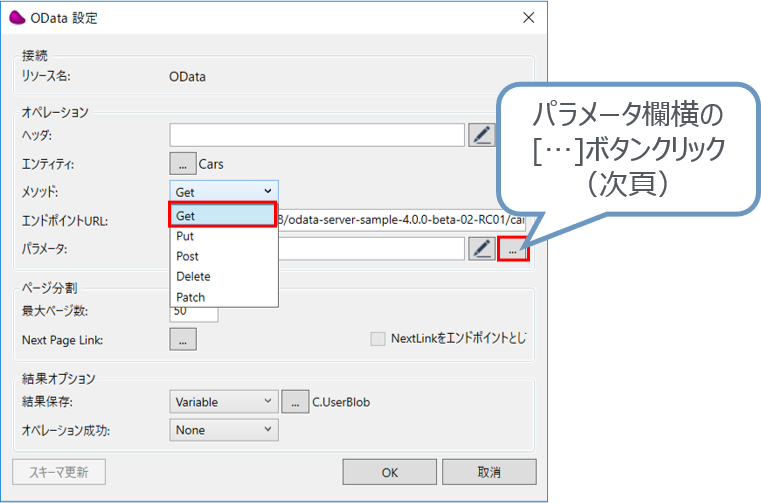The width and height of the screenshot is (761, 503).
Task: Expand the オペレーション成功 None dropdown
Action: [224, 430]
